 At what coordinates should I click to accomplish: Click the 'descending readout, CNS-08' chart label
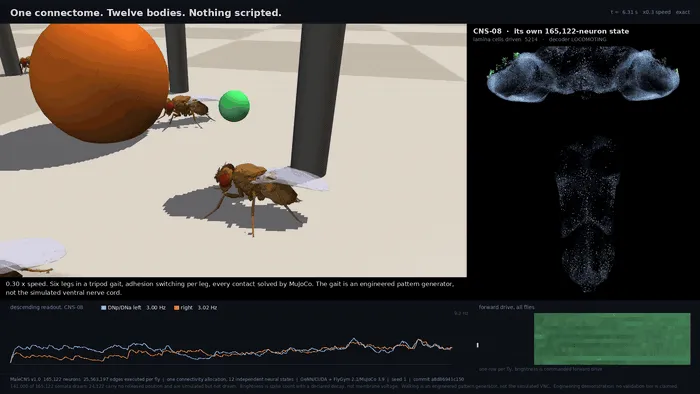pyautogui.click(x=46, y=307)
